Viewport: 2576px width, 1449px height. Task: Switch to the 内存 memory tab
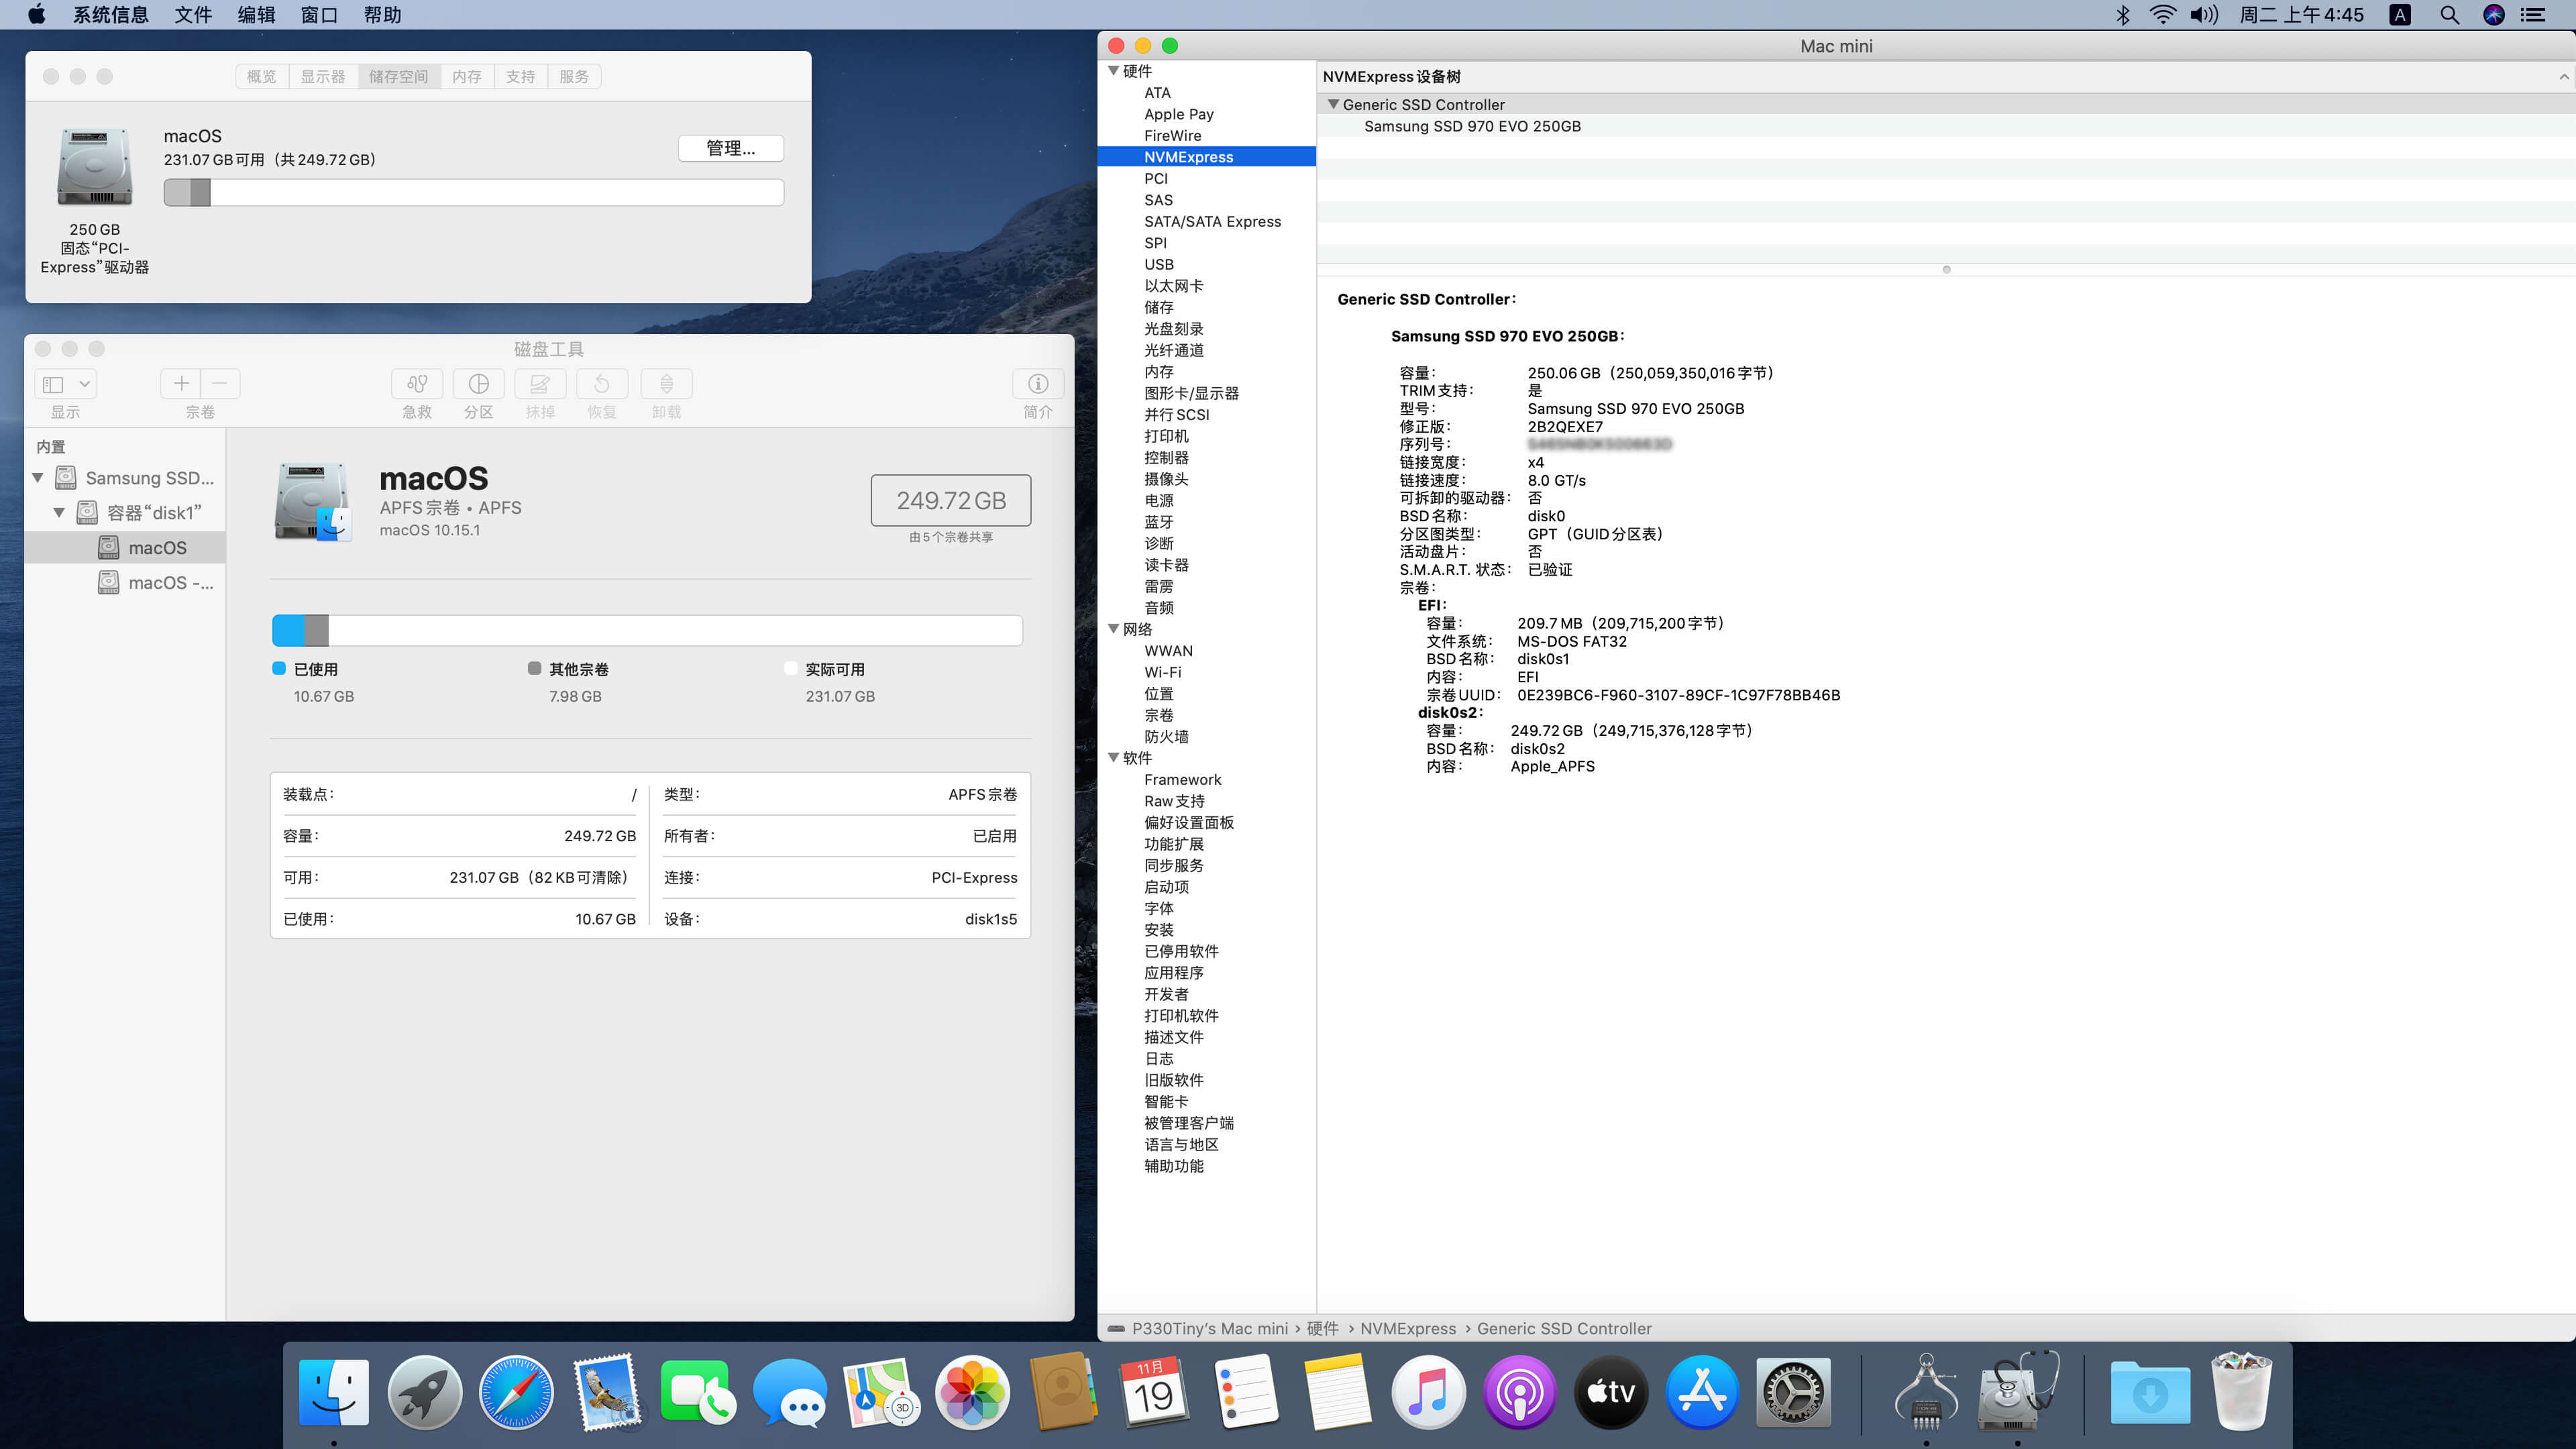coord(466,77)
